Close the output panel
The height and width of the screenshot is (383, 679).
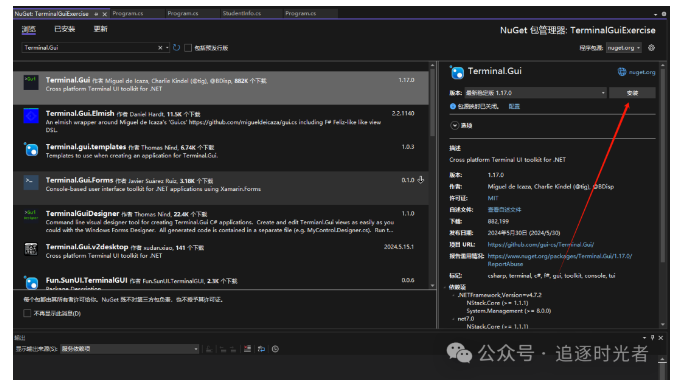point(661,338)
